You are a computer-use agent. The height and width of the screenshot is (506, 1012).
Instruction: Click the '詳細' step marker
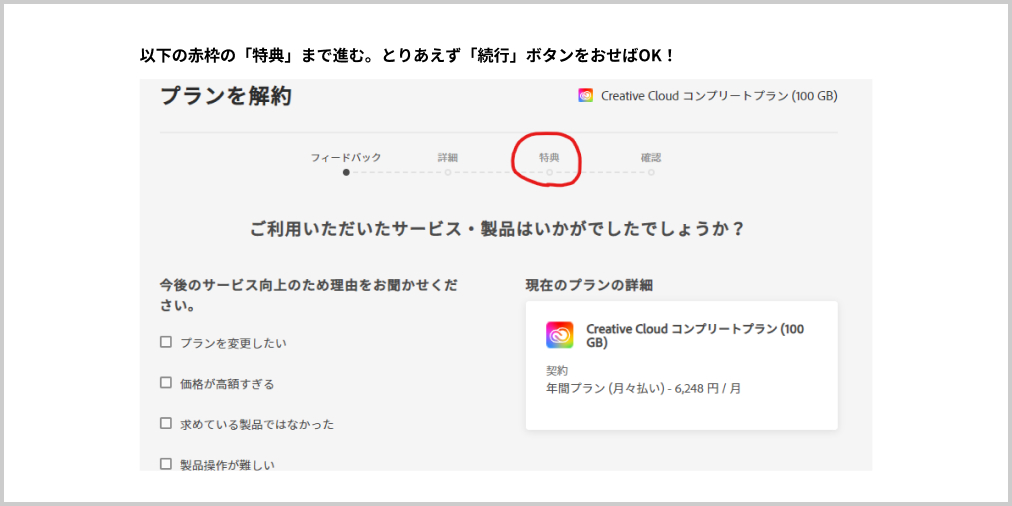(448, 172)
